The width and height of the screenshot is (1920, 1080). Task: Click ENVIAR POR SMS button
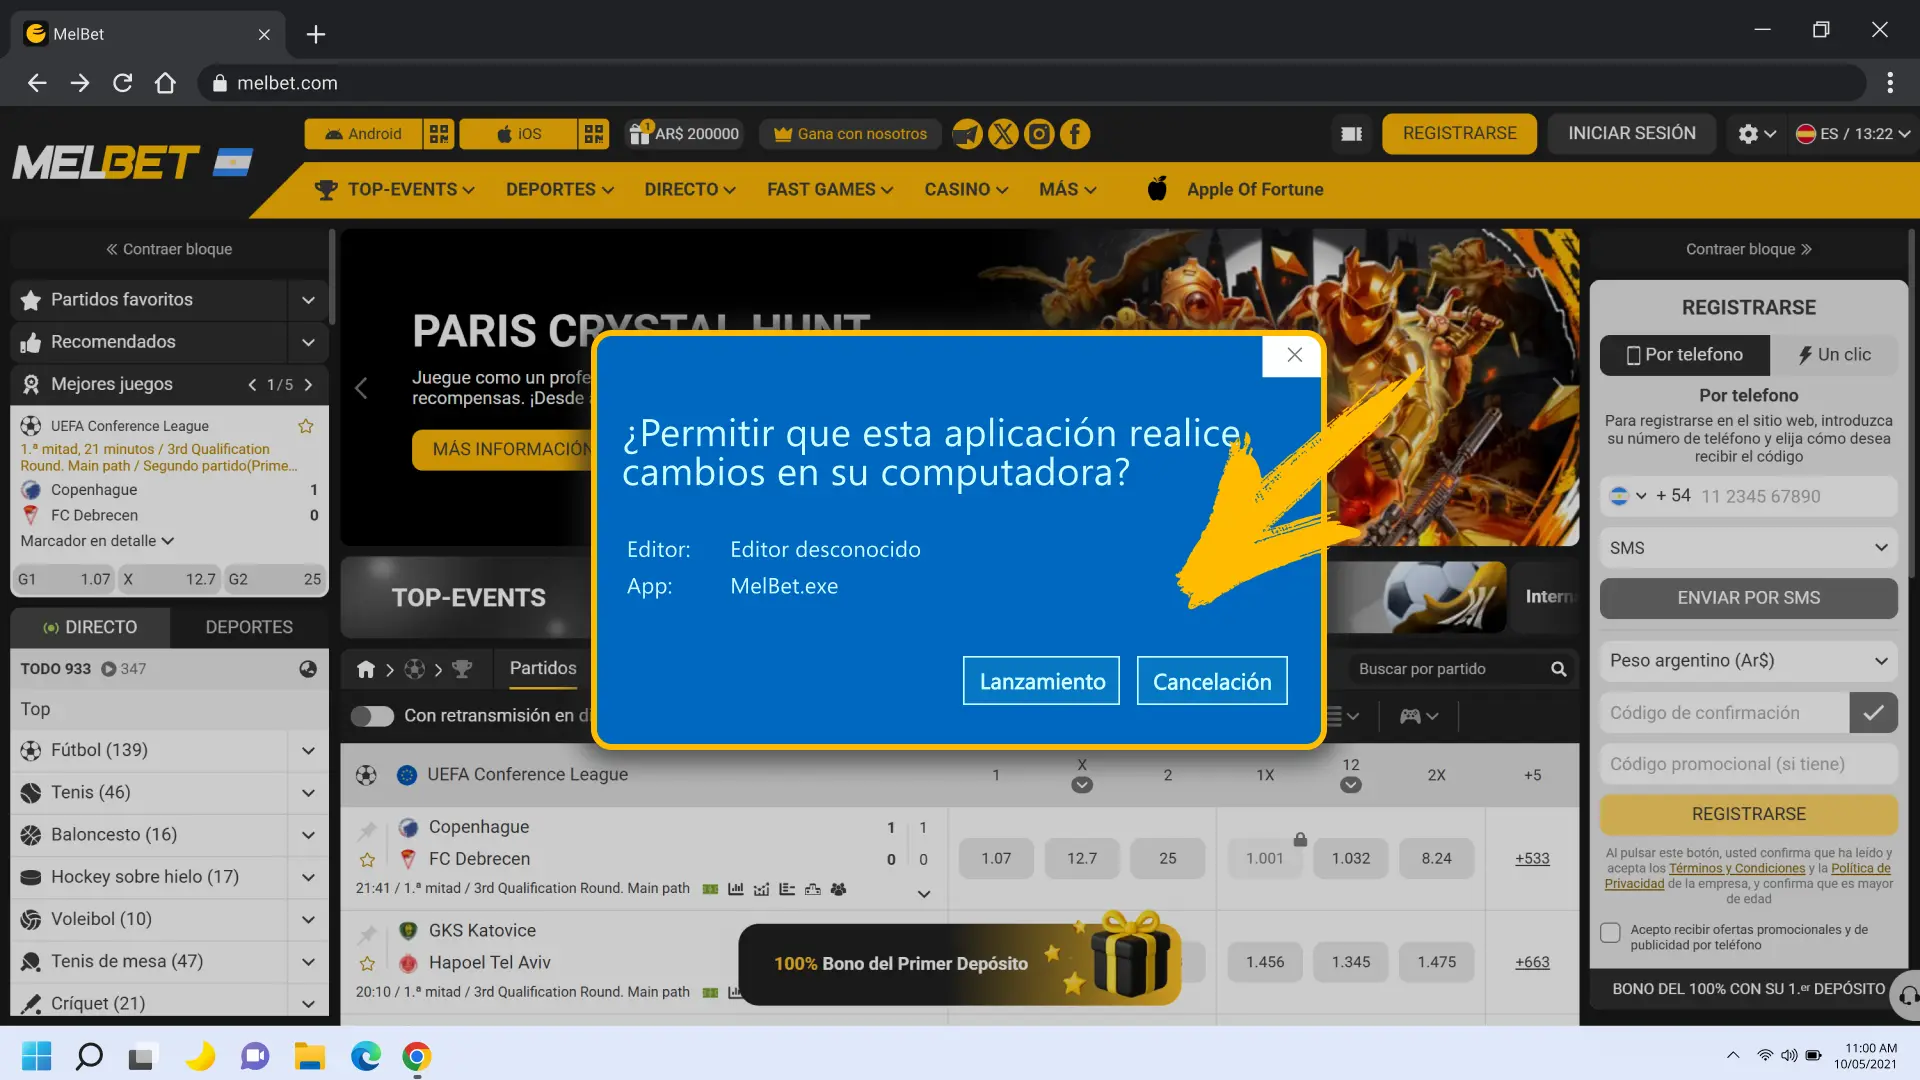coord(1748,598)
